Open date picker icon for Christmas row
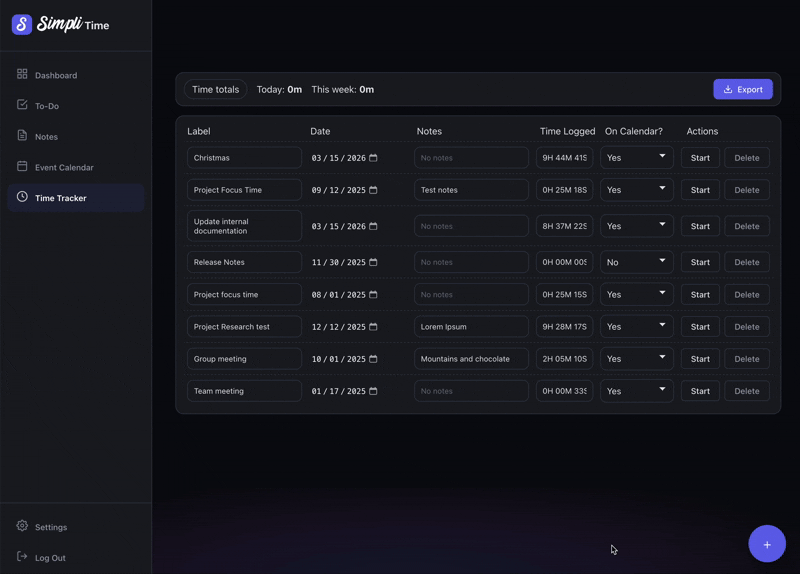Viewport: 800px width, 574px height. point(373,158)
